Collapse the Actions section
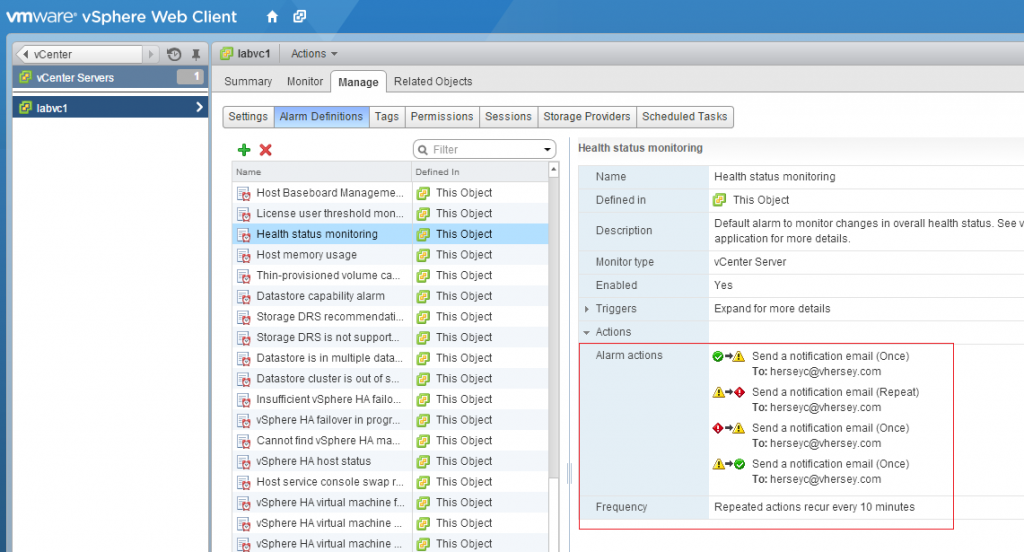1024x552 pixels. (586, 332)
